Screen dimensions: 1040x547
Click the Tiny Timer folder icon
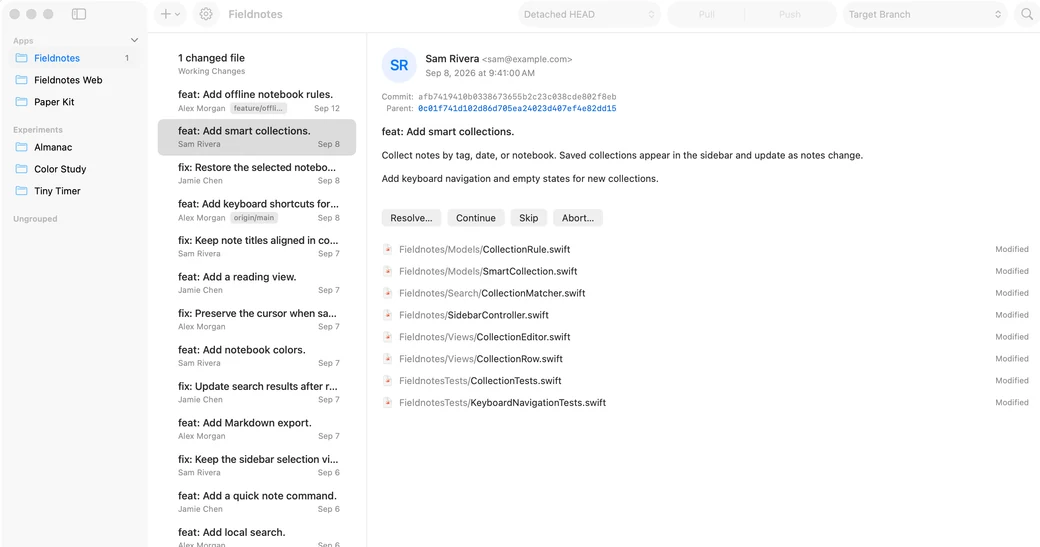[22, 191]
